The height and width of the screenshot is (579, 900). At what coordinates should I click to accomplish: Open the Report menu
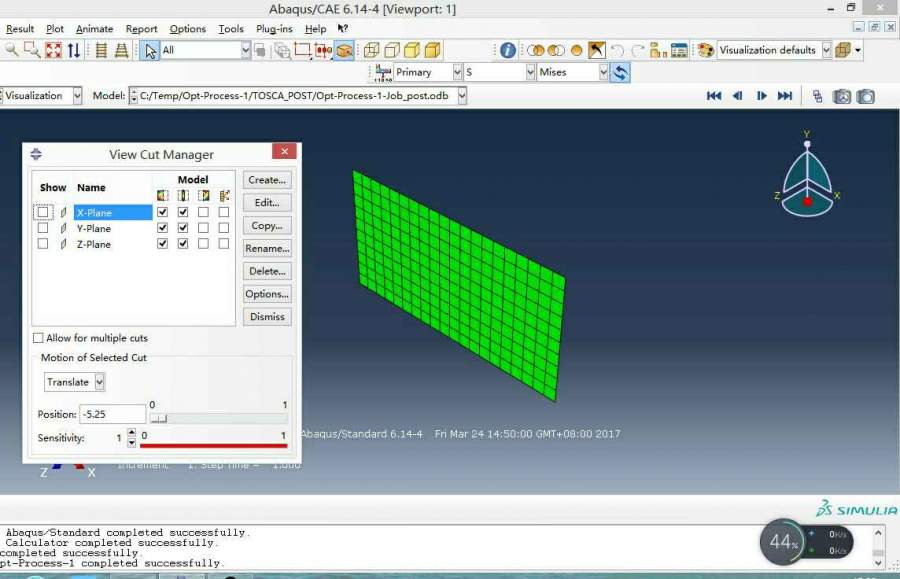point(141,29)
